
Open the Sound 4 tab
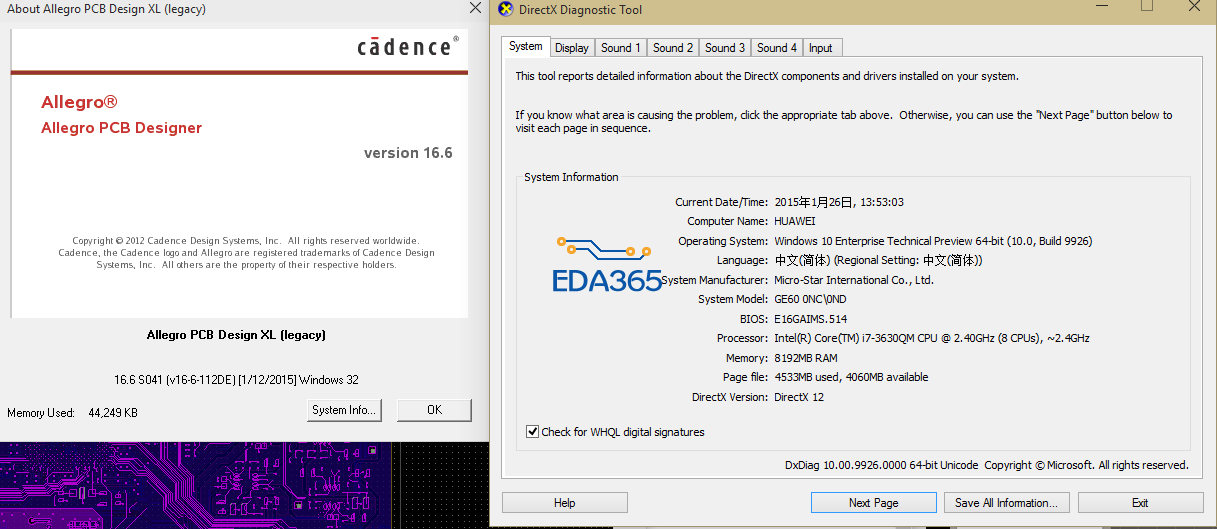point(776,47)
